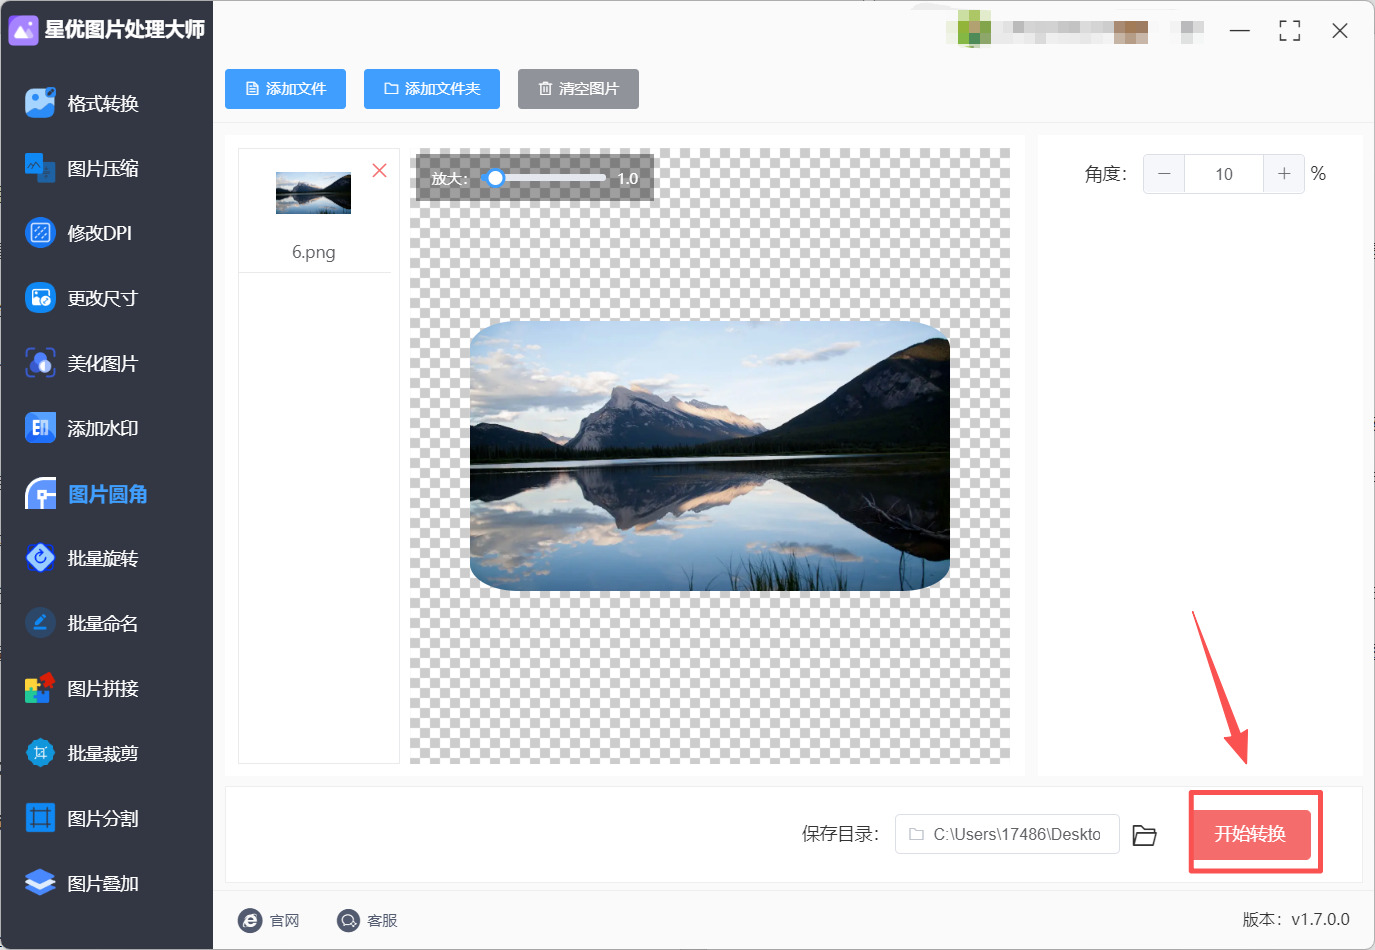Click the 批量裁剪 sidebar icon
Viewport: 1375px width, 950px height.
(40, 753)
